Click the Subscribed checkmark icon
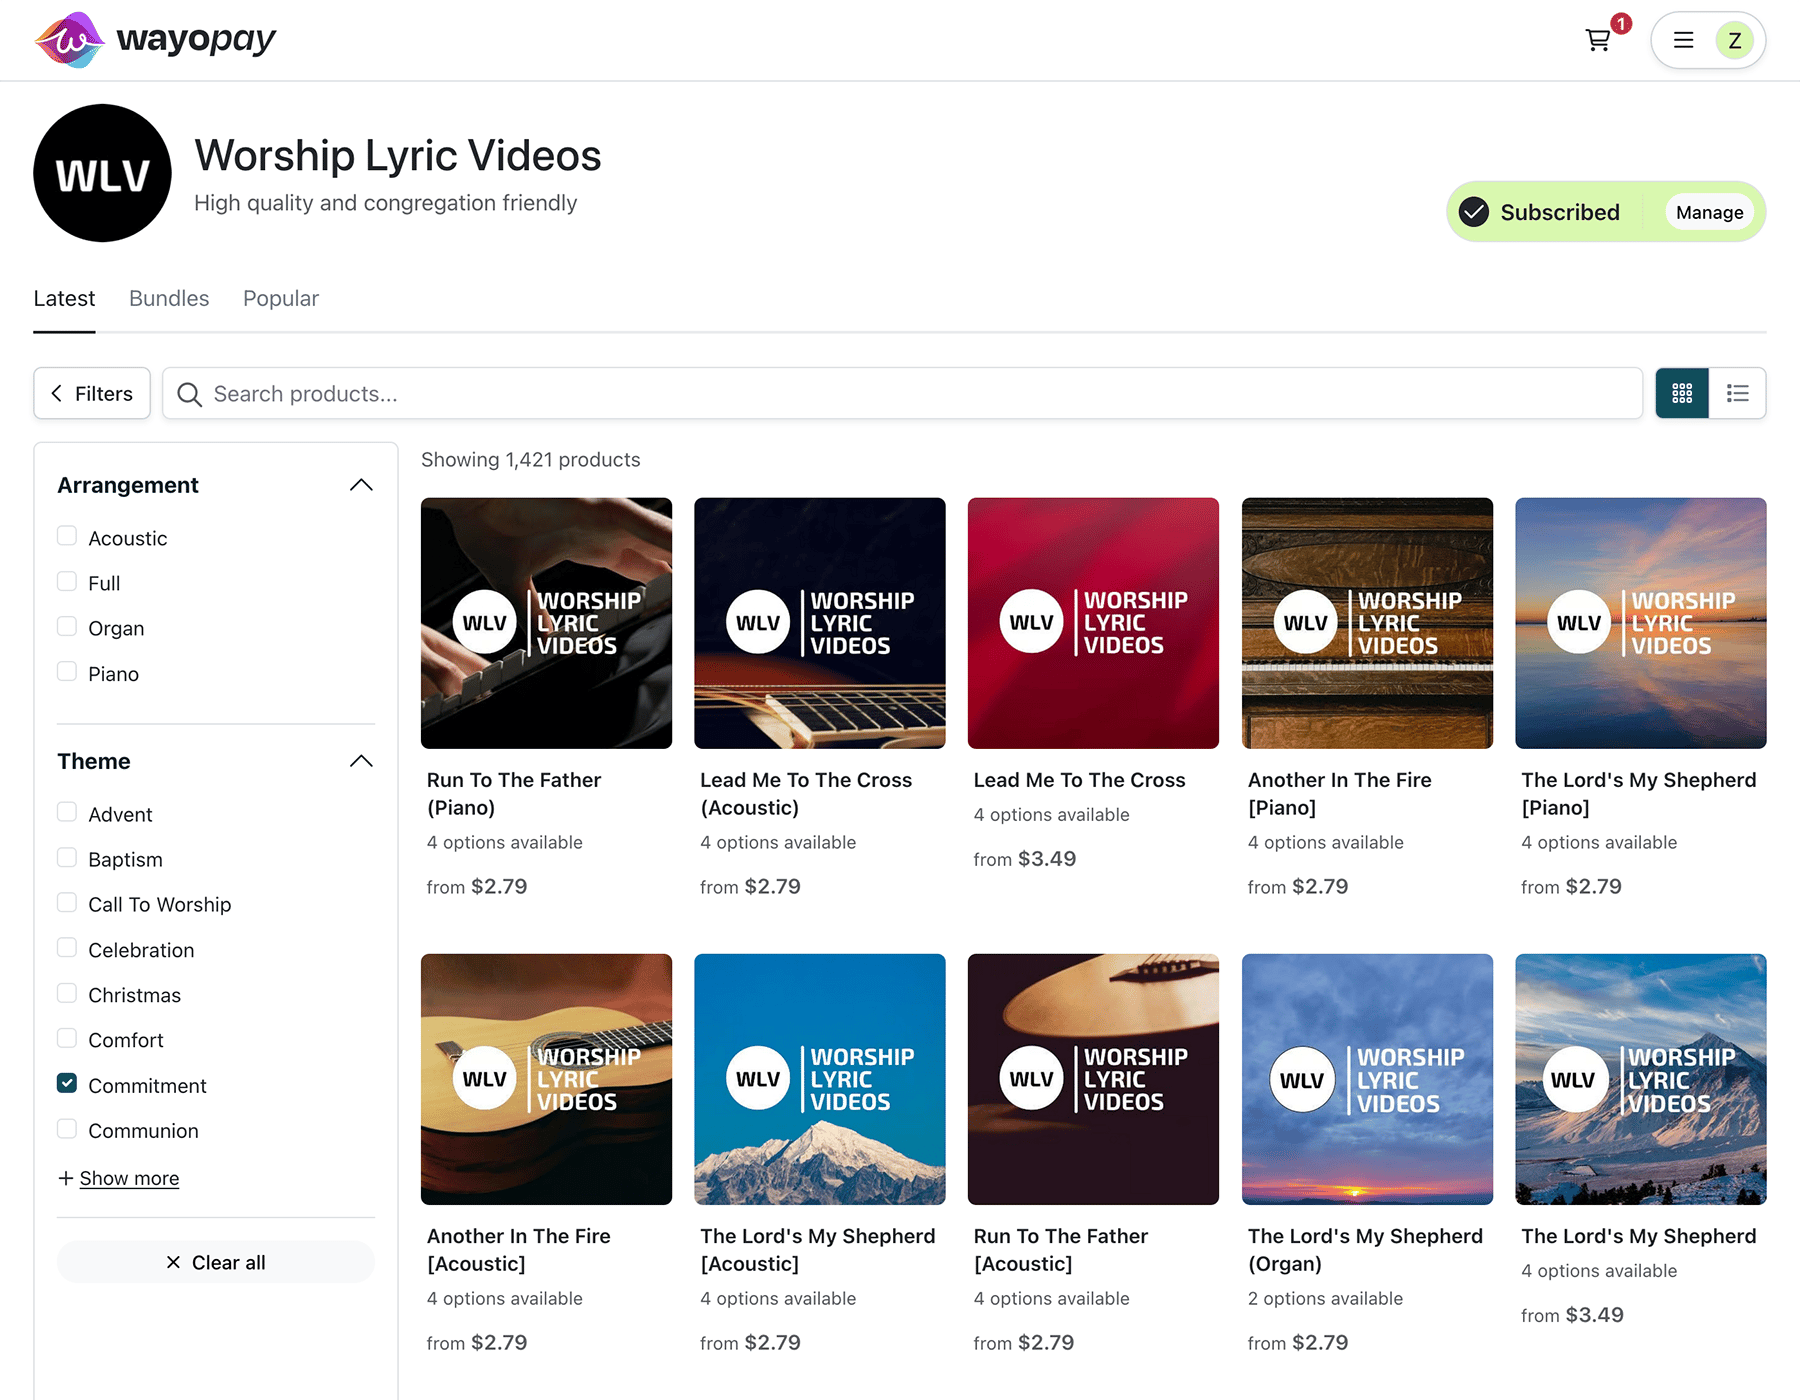This screenshot has width=1800, height=1400. coord(1474,212)
